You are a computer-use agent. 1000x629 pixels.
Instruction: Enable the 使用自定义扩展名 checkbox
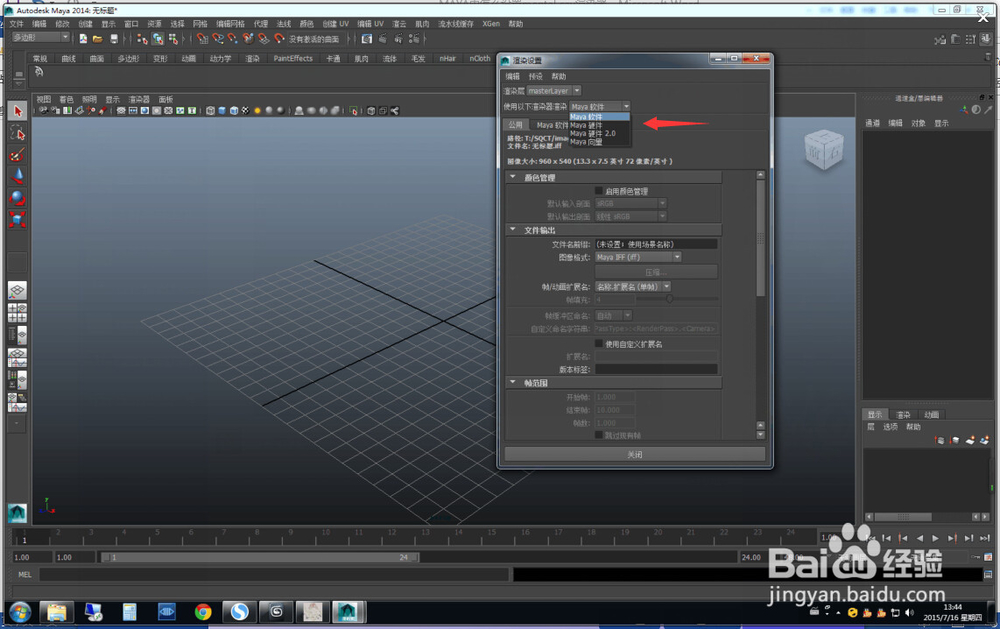[599, 344]
